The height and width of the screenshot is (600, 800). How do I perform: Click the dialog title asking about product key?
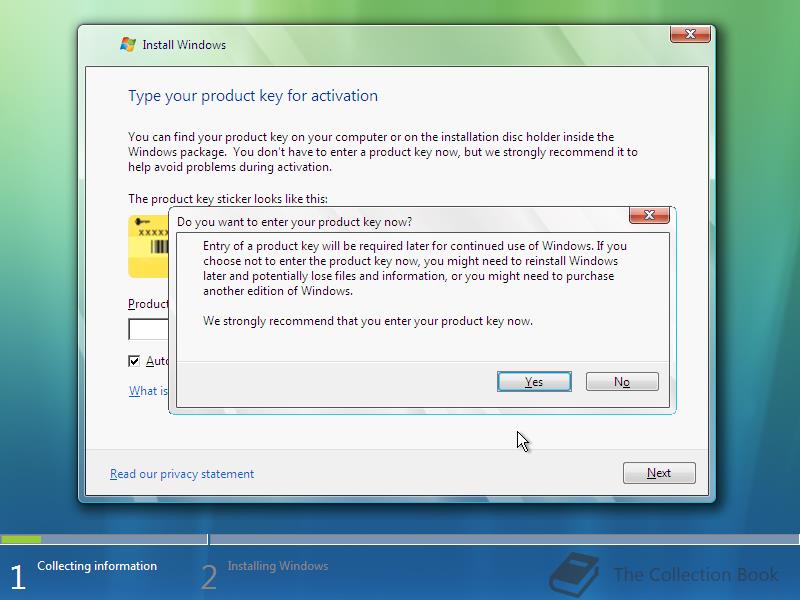pos(294,222)
